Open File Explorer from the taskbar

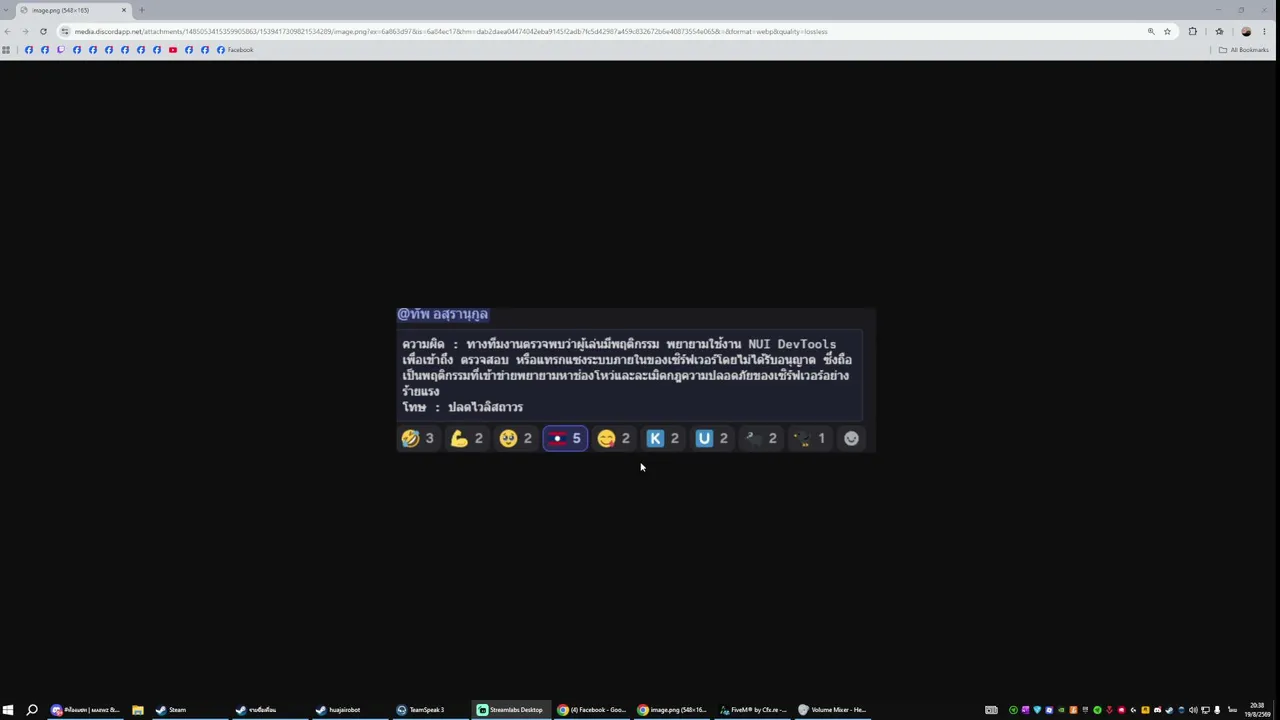(138, 710)
